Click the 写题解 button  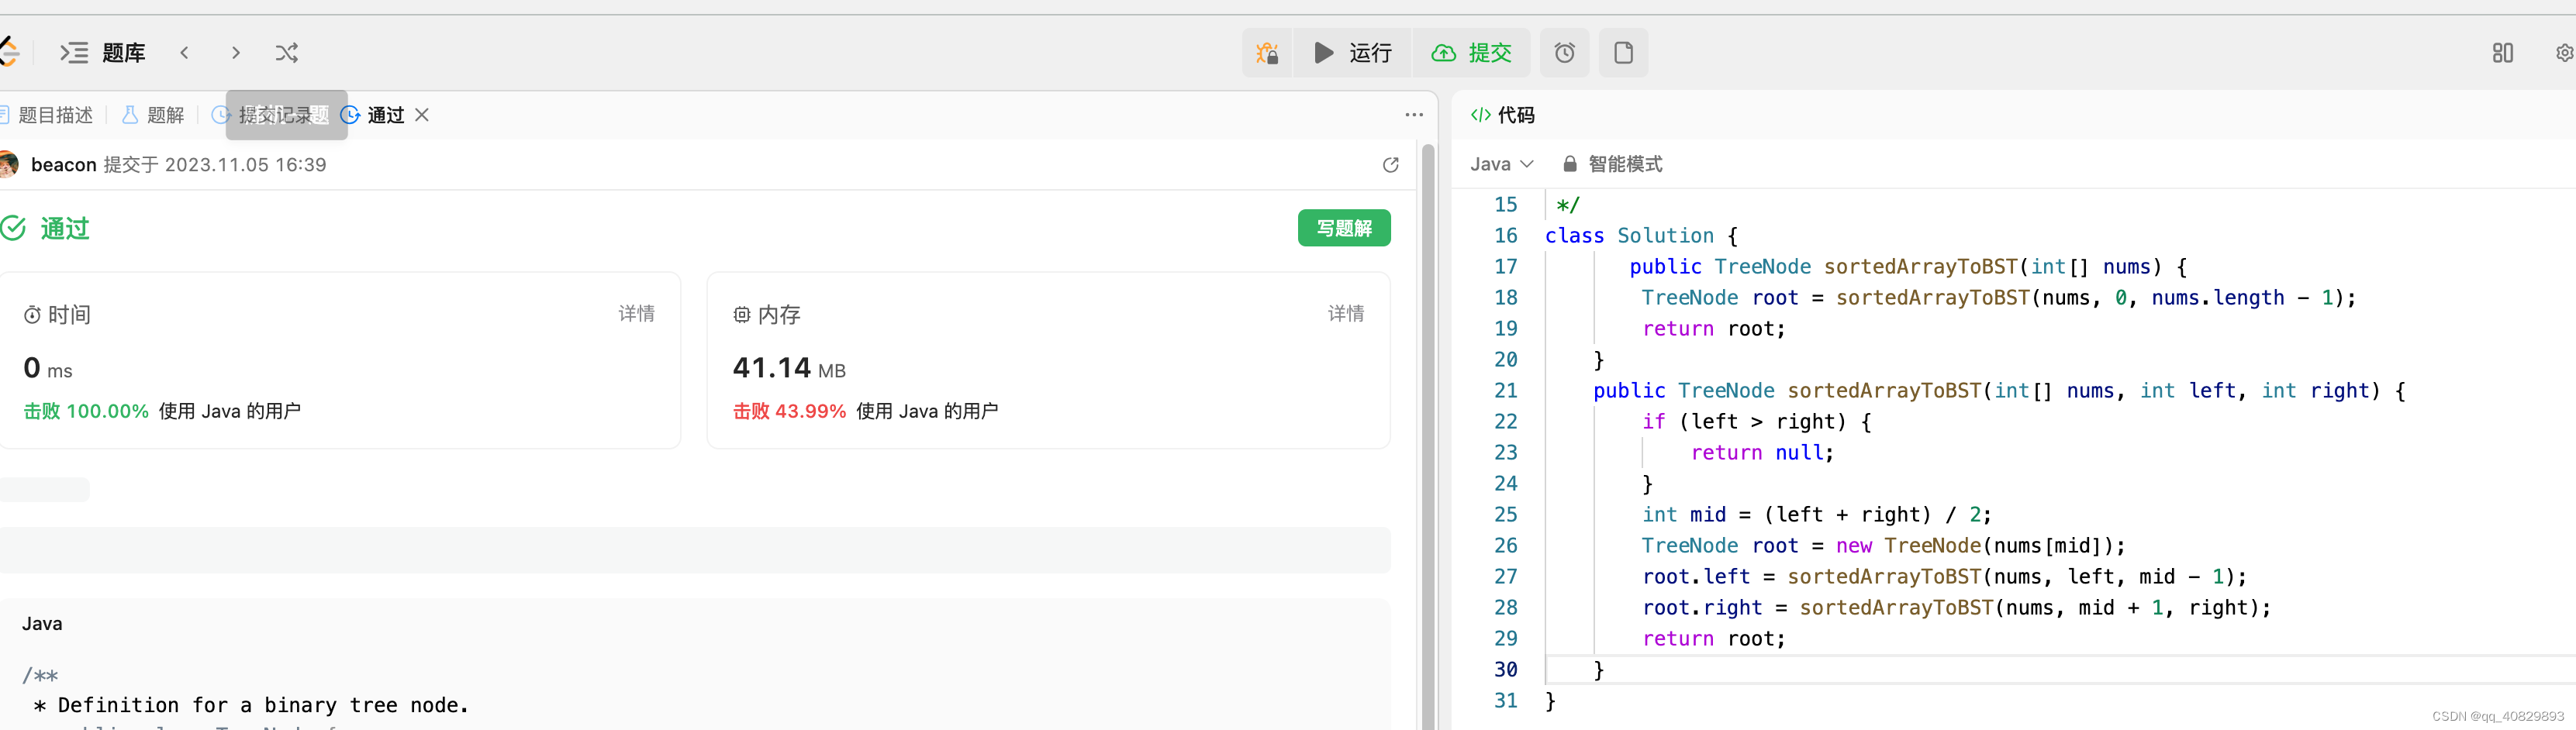coord(1344,228)
